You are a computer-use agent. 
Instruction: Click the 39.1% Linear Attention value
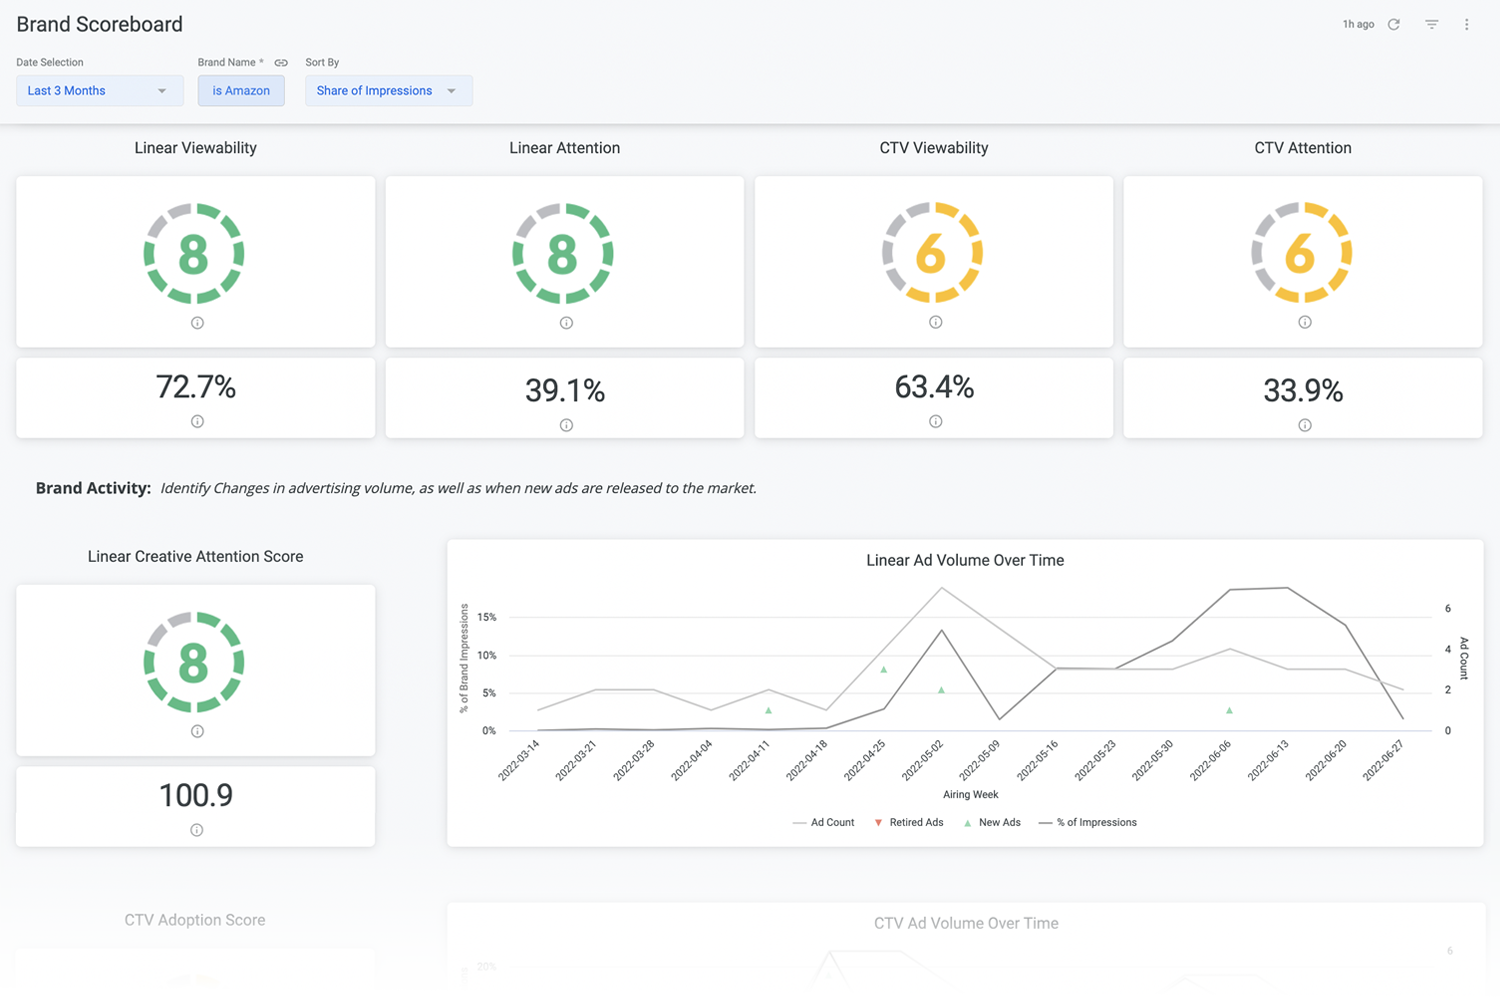[565, 391]
